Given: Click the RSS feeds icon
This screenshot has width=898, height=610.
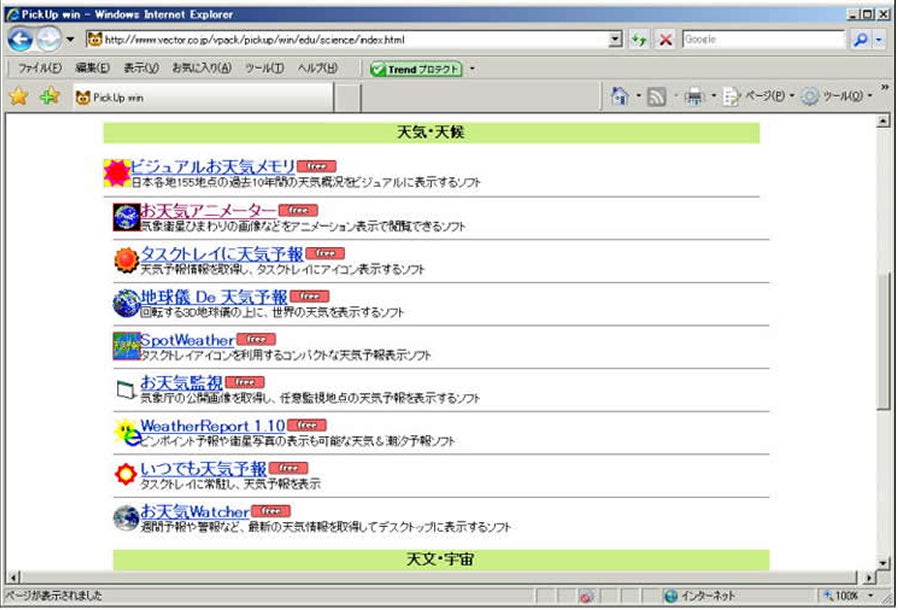Looking at the screenshot, I should pos(657,96).
